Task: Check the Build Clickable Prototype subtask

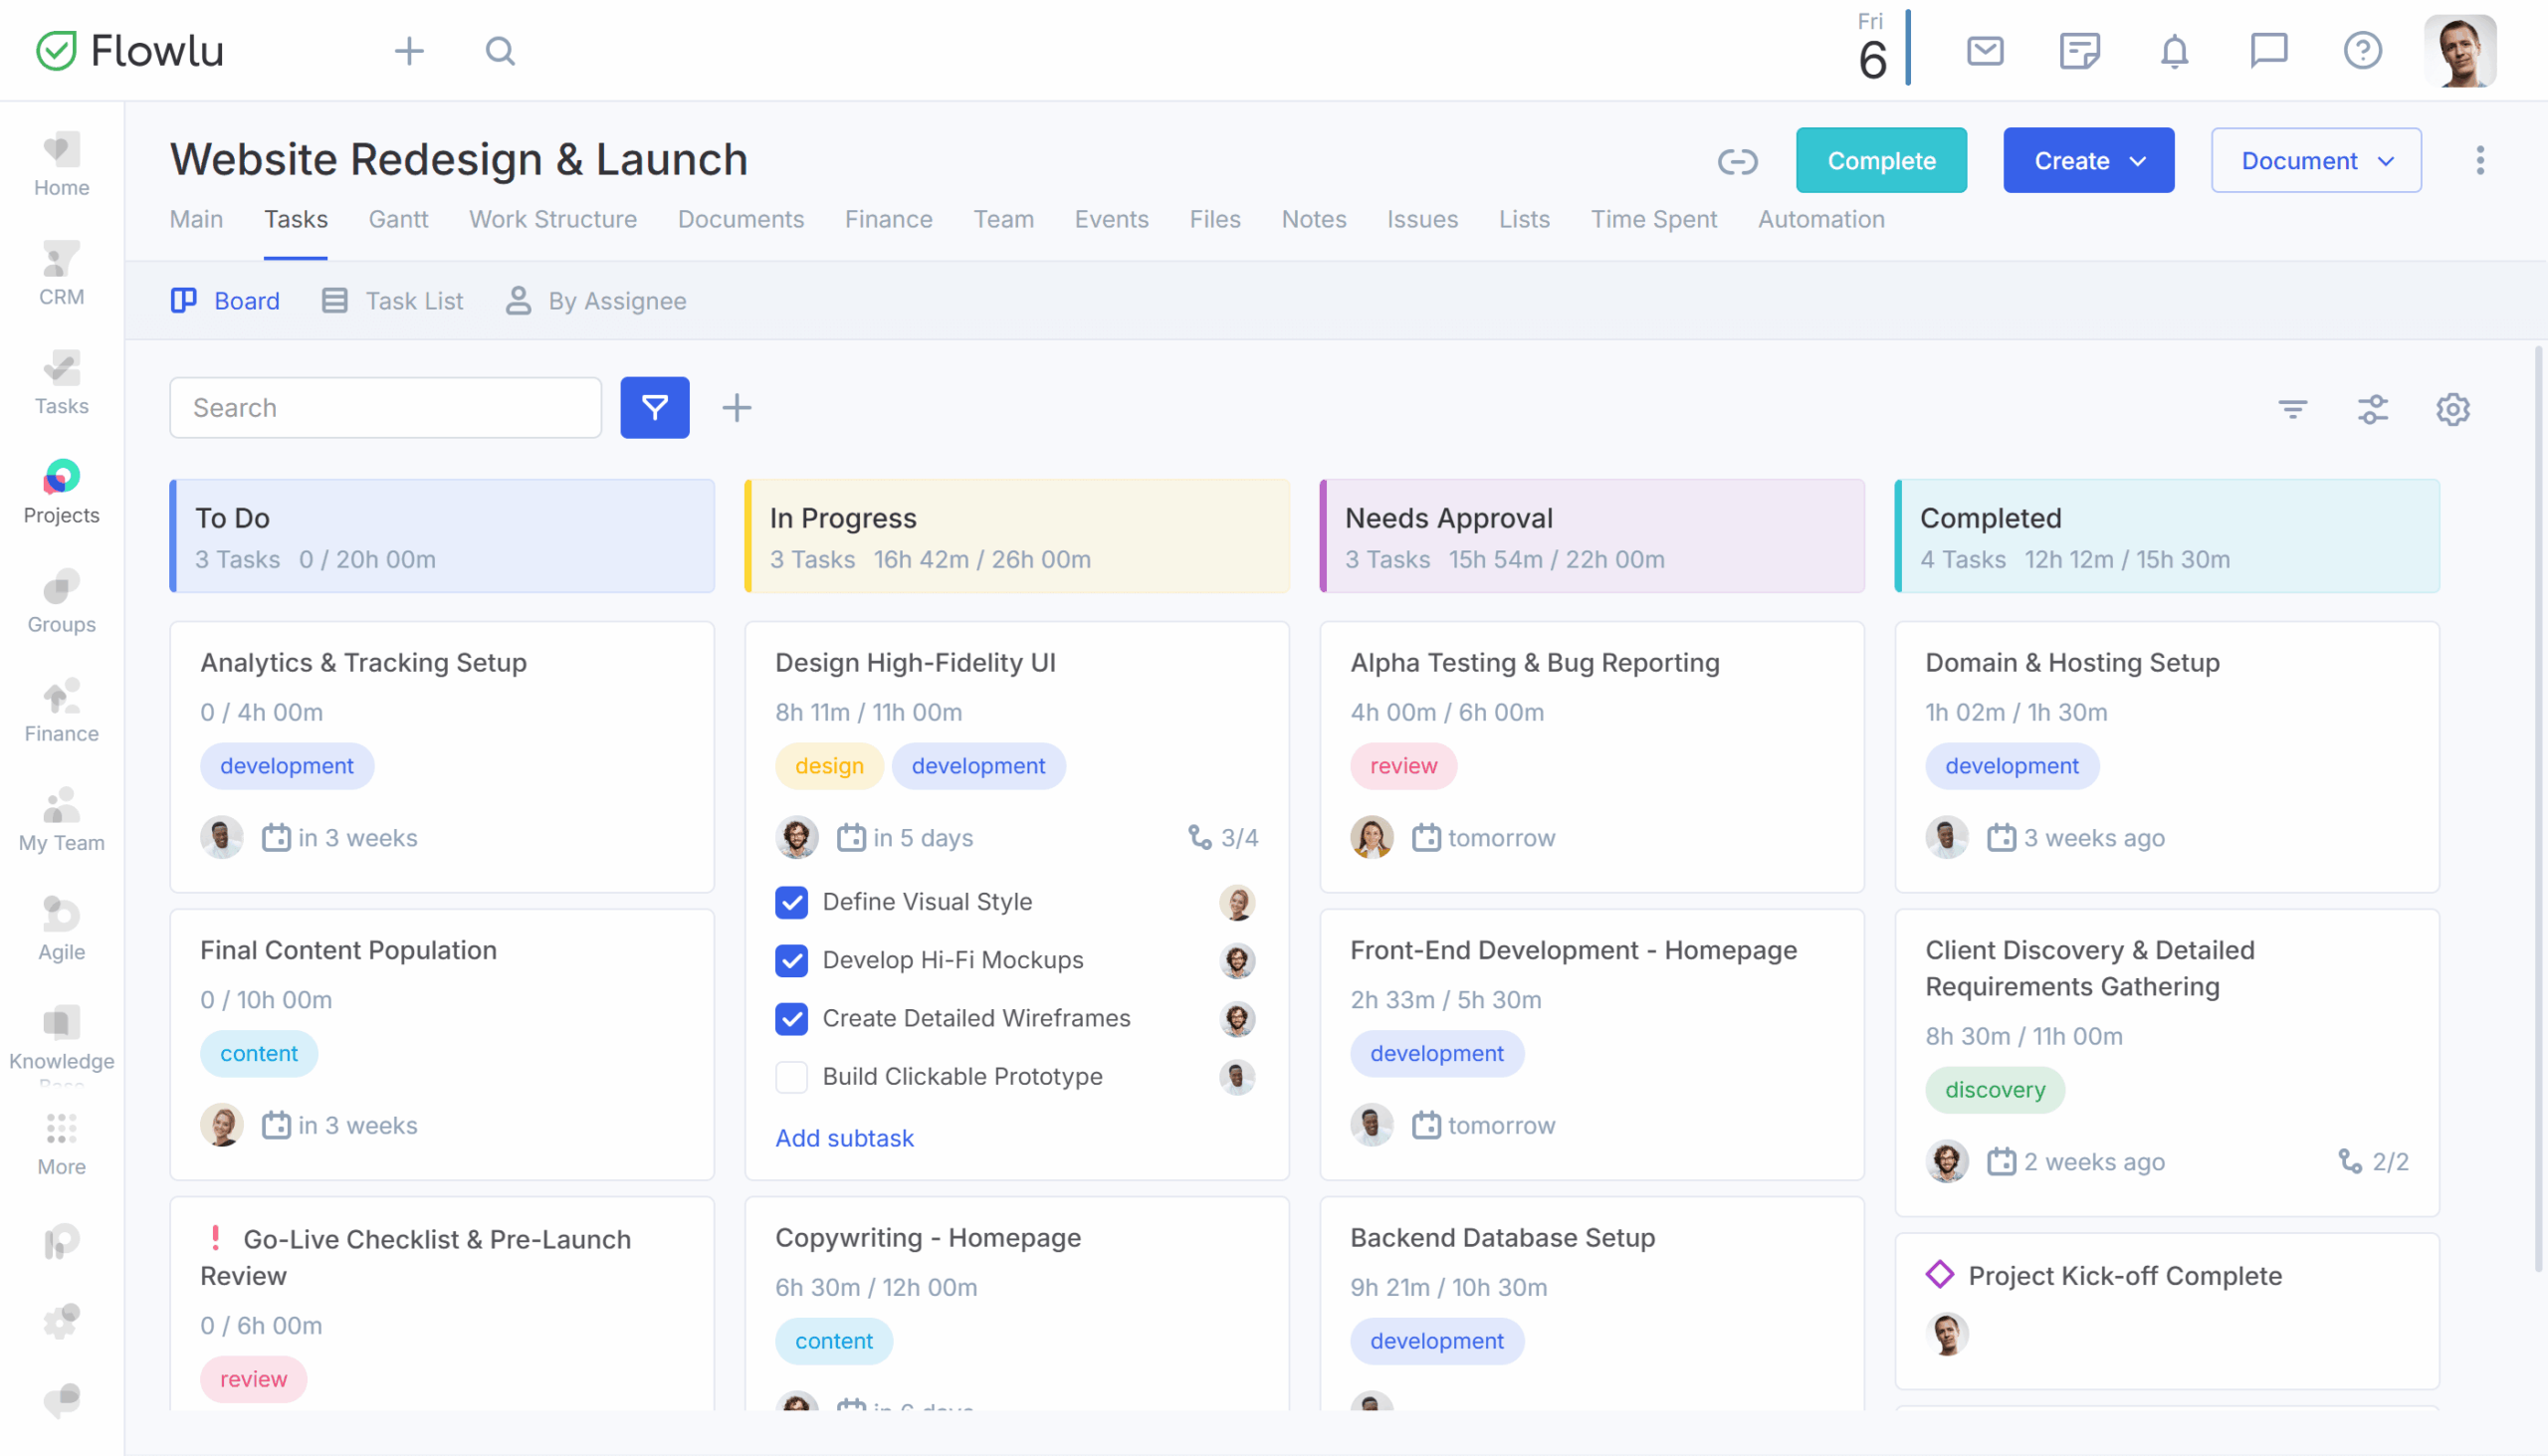Action: tap(791, 1077)
